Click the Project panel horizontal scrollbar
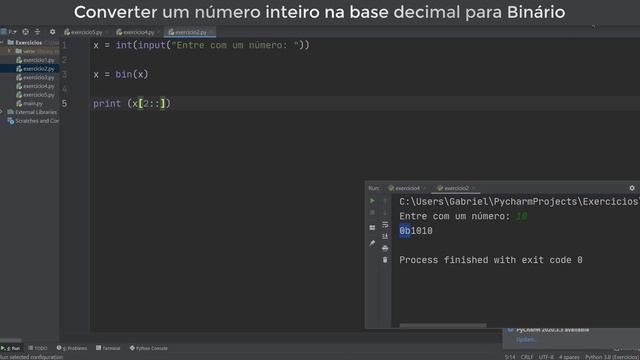The height and width of the screenshot is (360, 640). (x=11, y=340)
